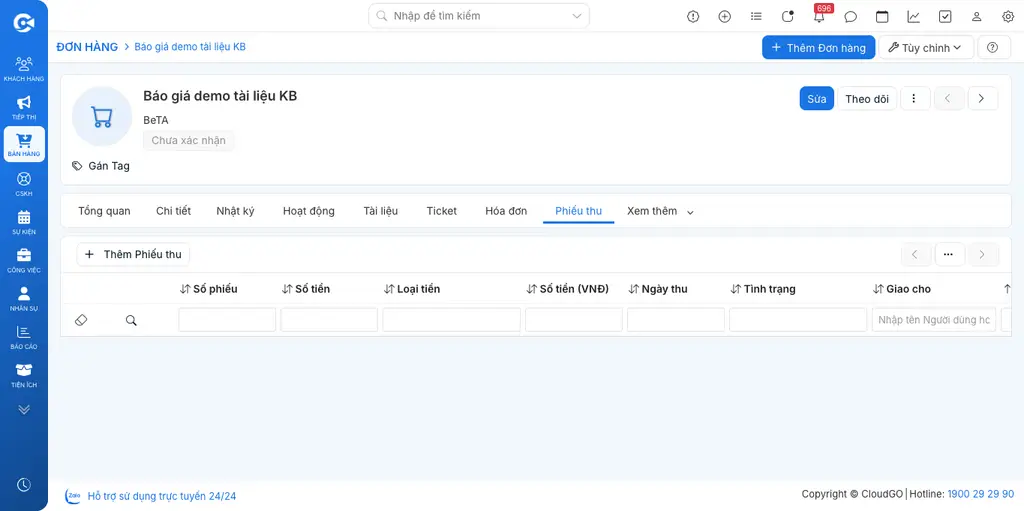Clear filters with the eraser icon

(x=81, y=320)
